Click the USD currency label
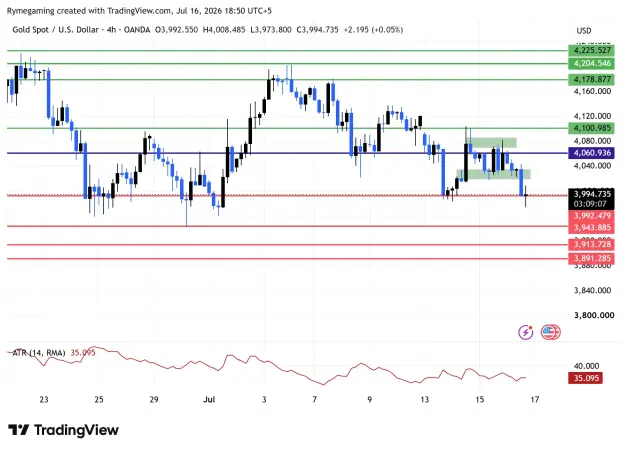625x451 pixels. (584, 31)
